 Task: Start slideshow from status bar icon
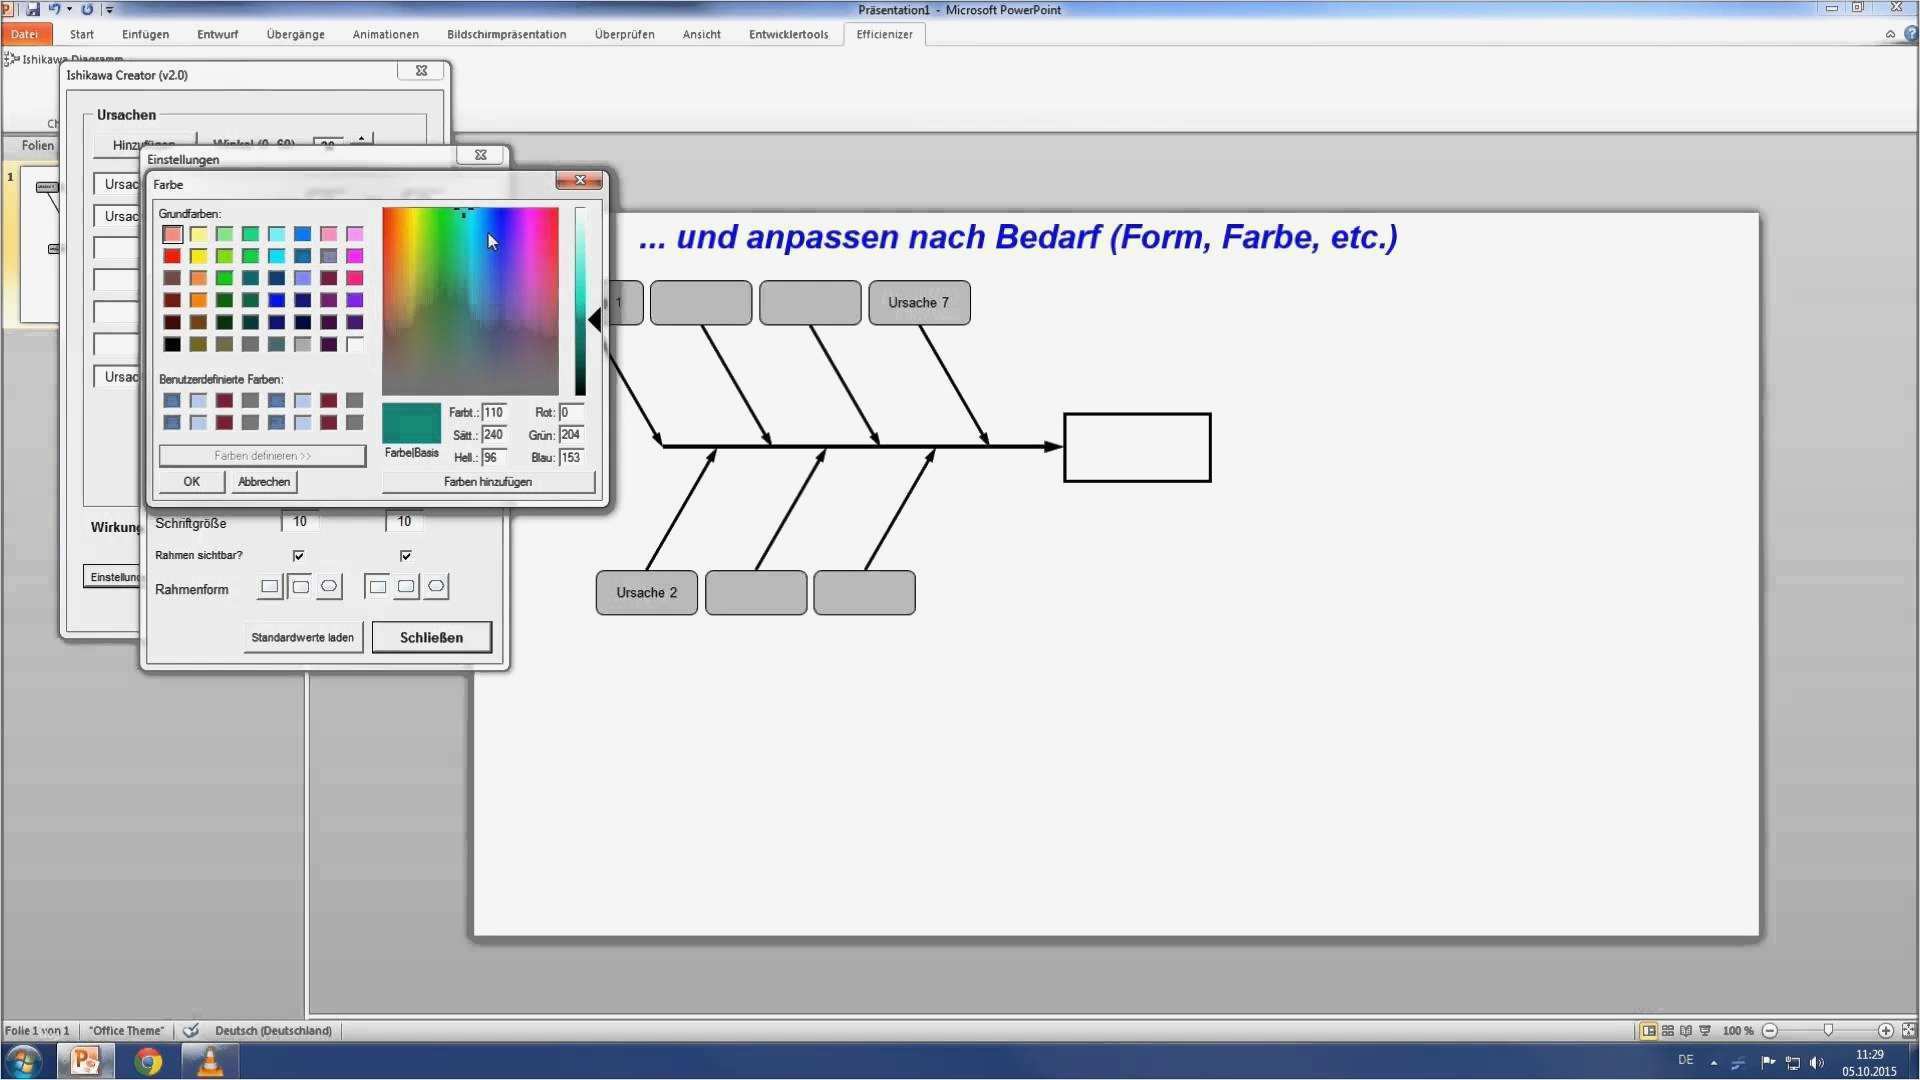pos(1705,1030)
